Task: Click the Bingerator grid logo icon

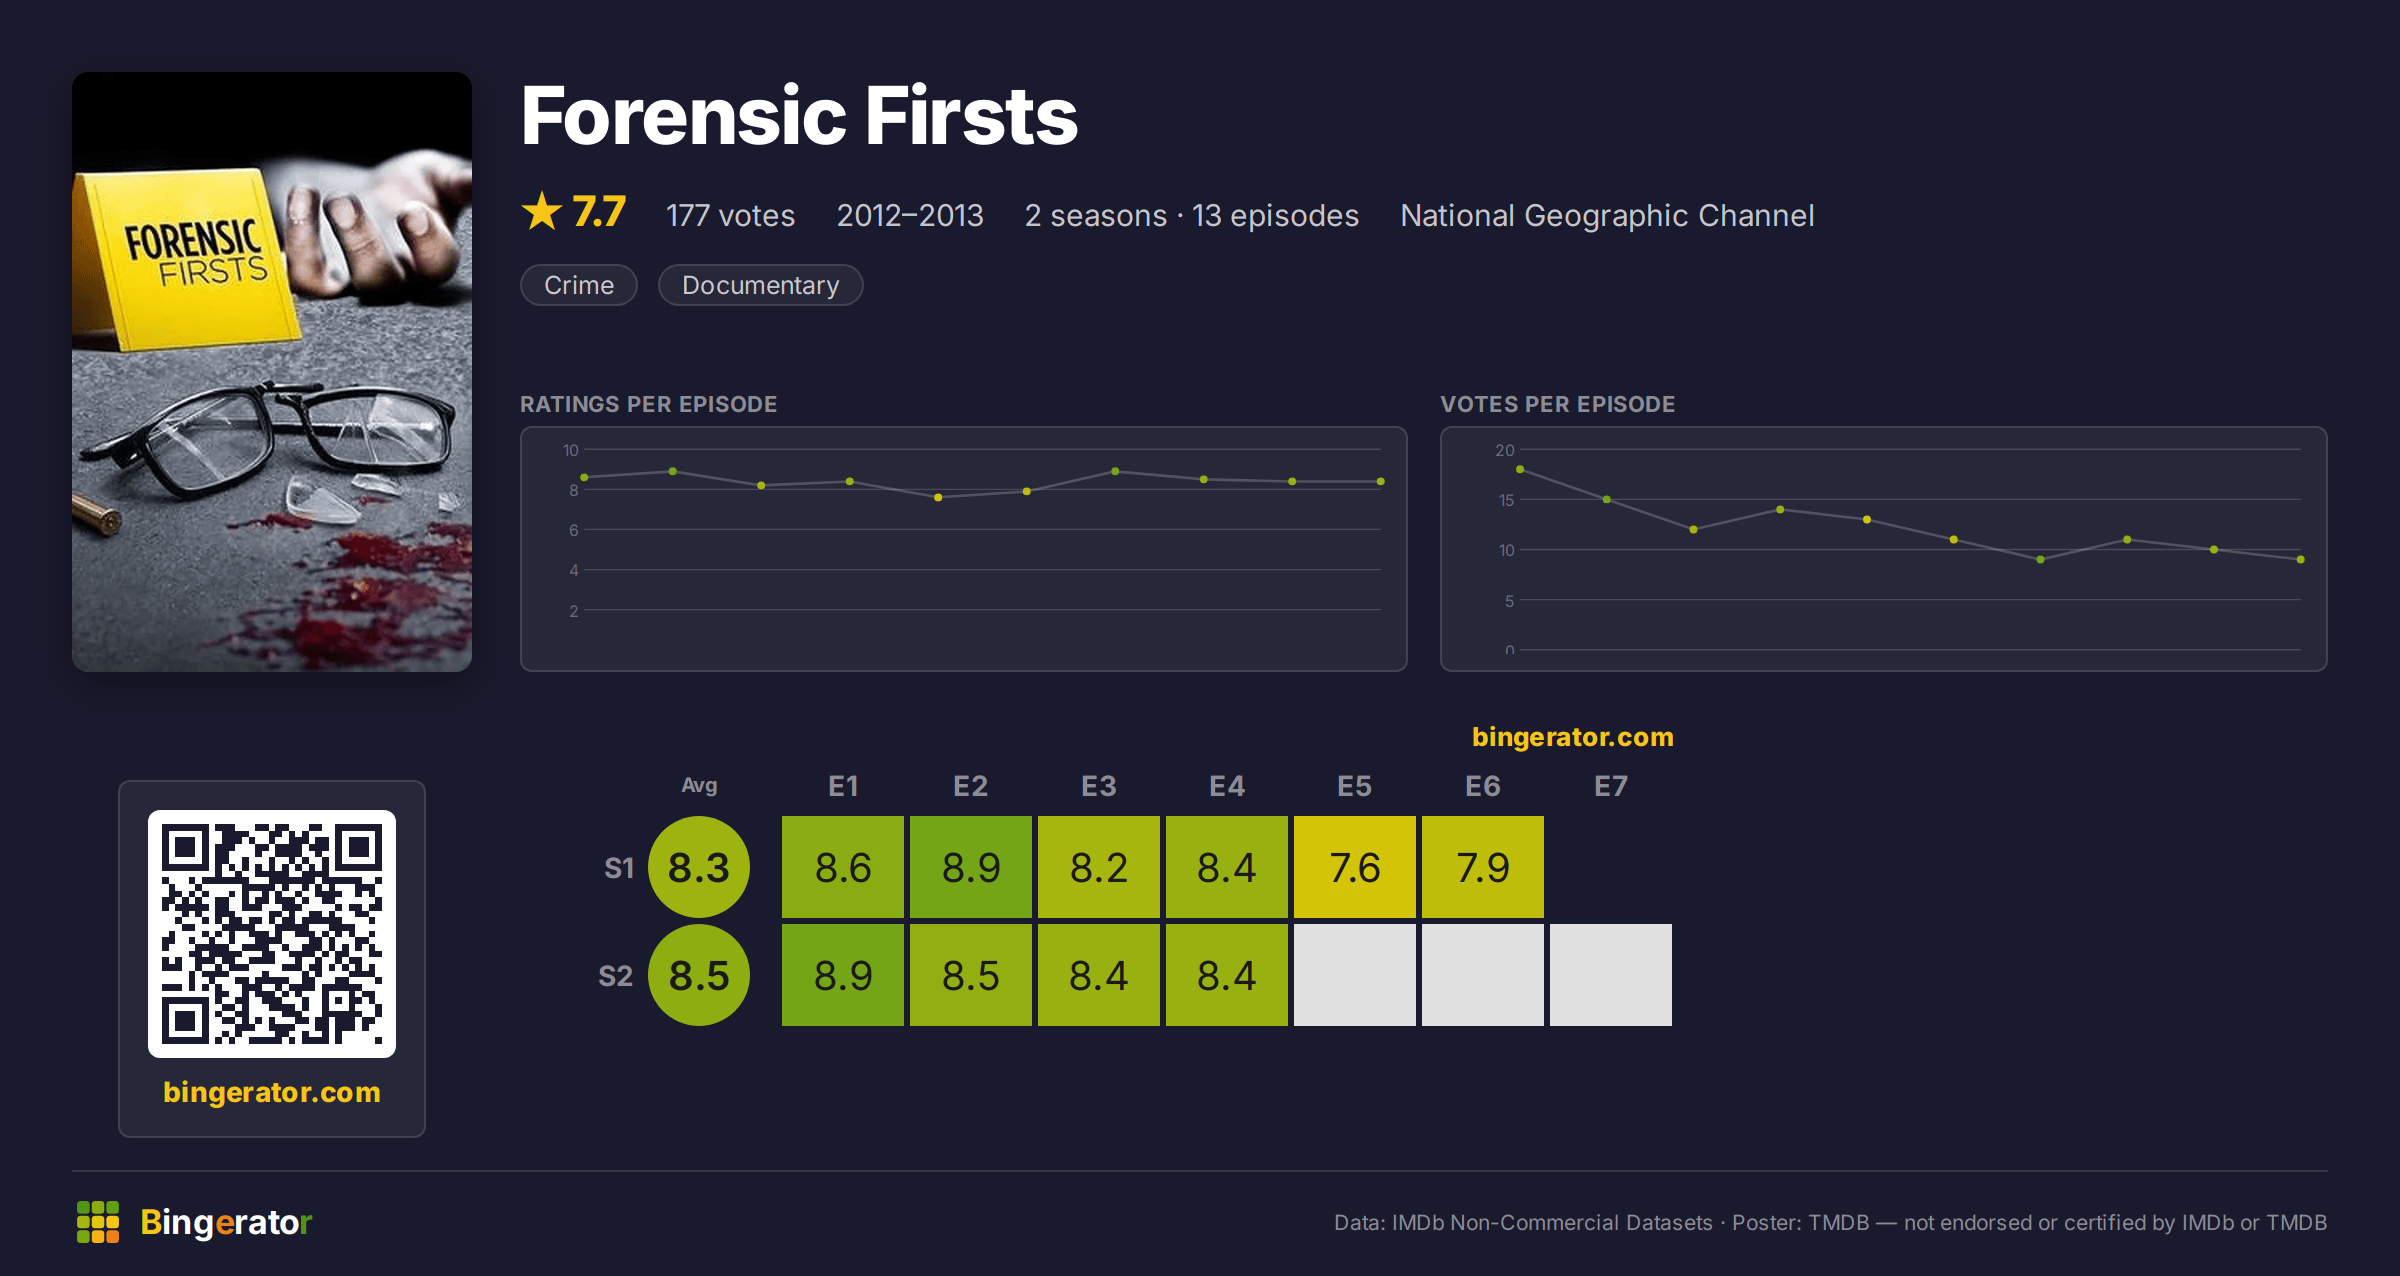Action: tap(98, 1222)
